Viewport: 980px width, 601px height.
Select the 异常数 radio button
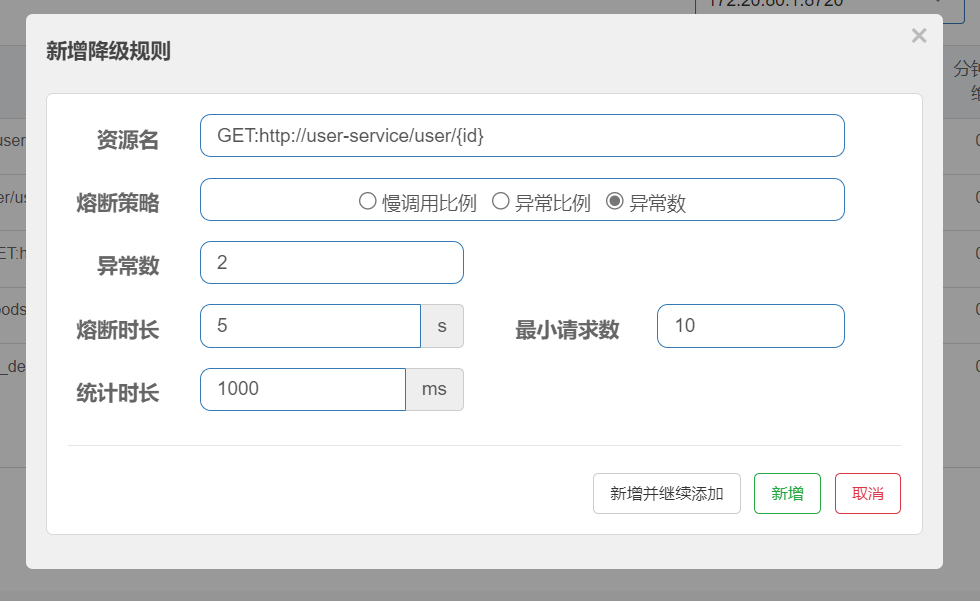click(615, 202)
